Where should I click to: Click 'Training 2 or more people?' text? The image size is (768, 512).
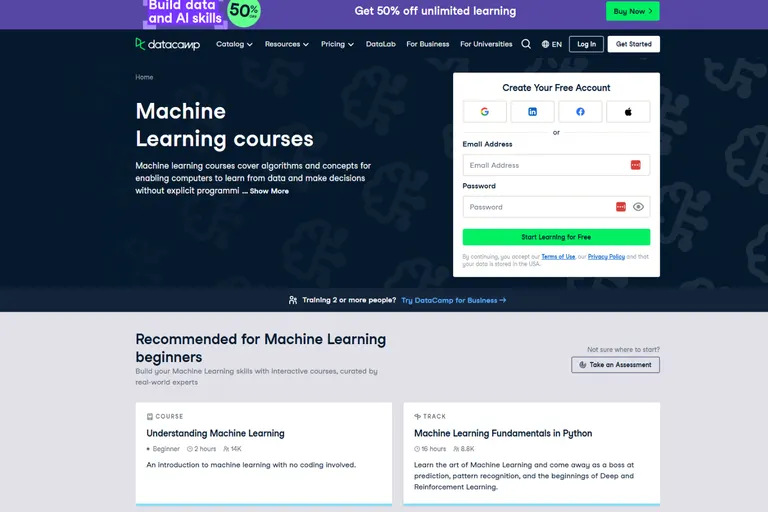pyautogui.click(x=349, y=300)
